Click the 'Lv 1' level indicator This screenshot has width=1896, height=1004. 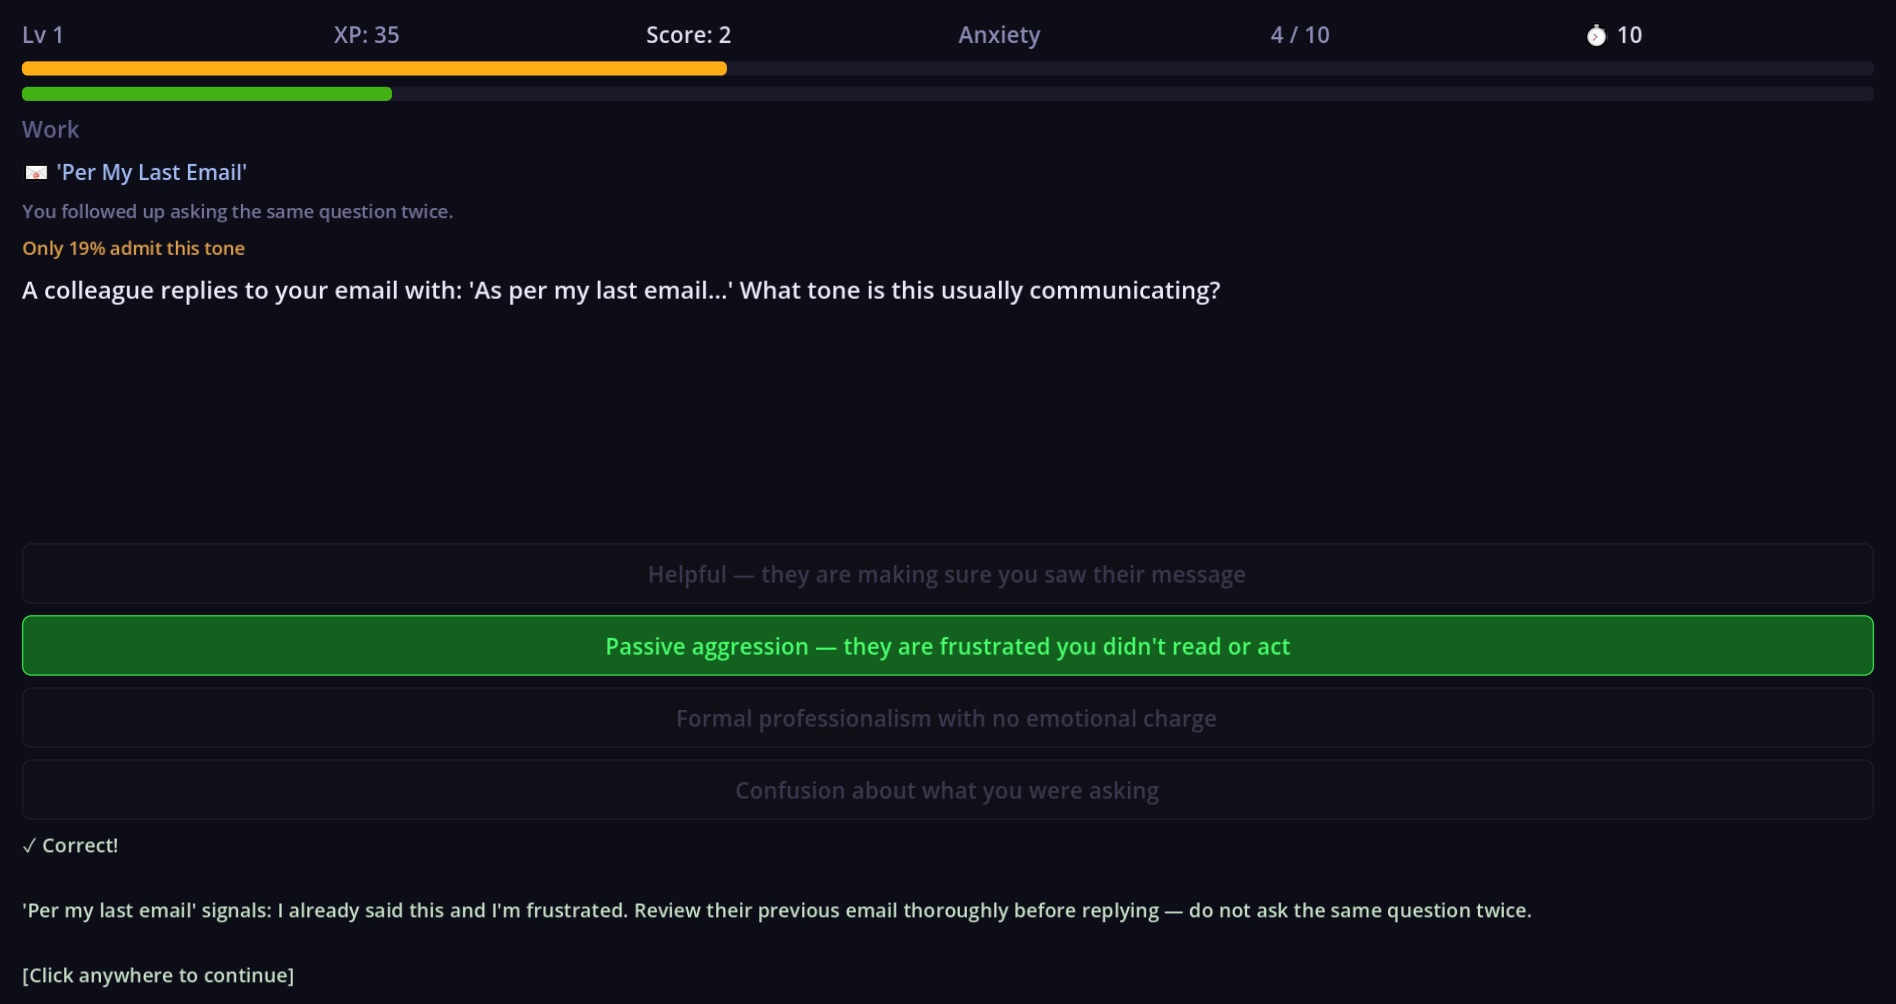pyautogui.click(x=43, y=35)
